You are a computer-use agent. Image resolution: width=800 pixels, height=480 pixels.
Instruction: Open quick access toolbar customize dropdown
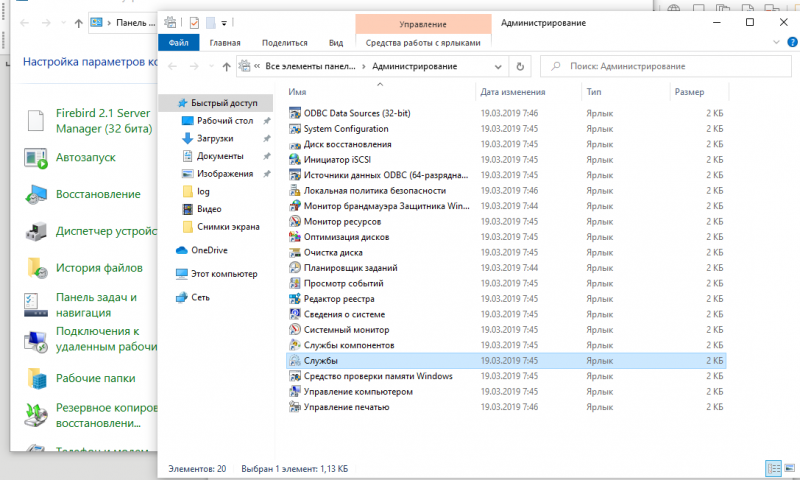(x=224, y=22)
